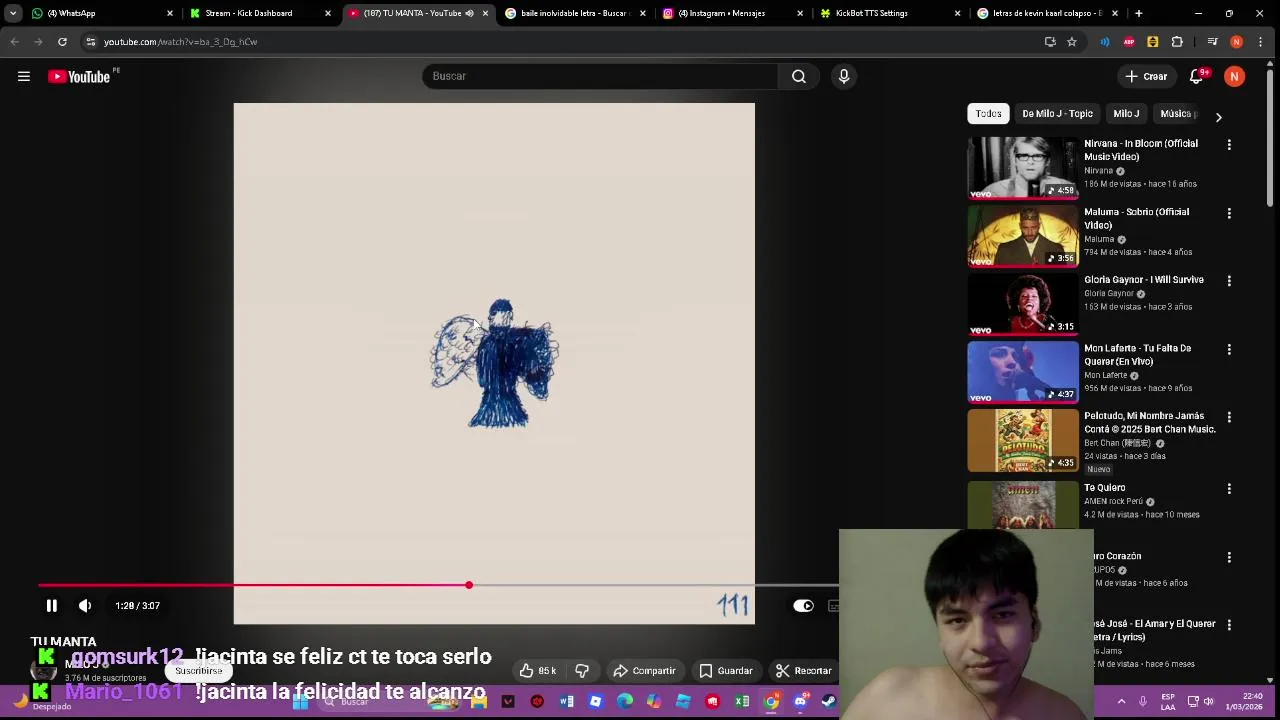The width and height of the screenshot is (1280, 720).
Task: Open Discord from the Windows taskbar
Action: click(x=800, y=701)
